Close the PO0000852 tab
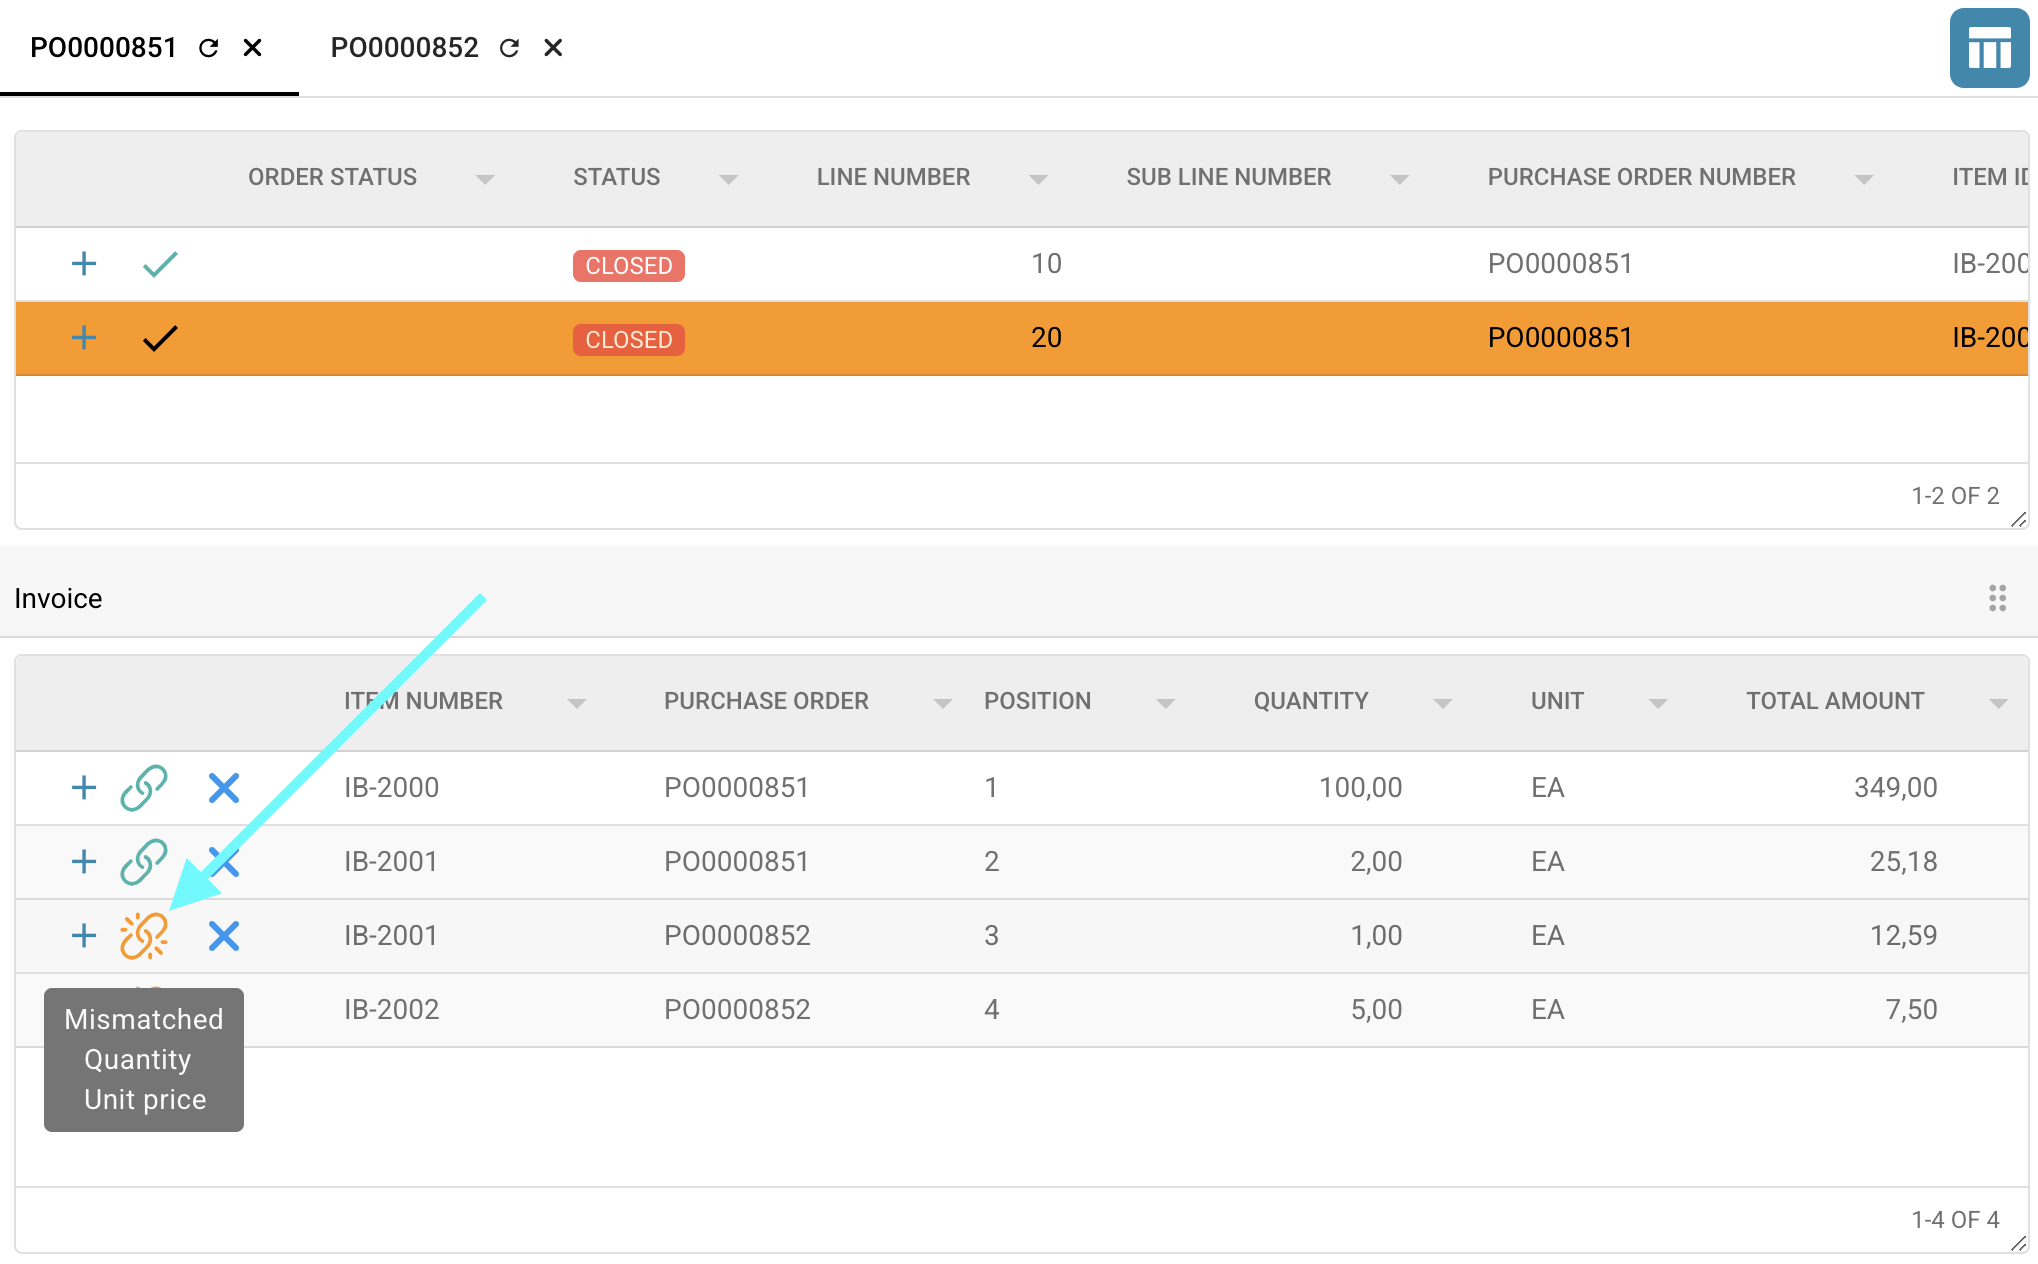This screenshot has height=1264, width=2038. pos(553,48)
